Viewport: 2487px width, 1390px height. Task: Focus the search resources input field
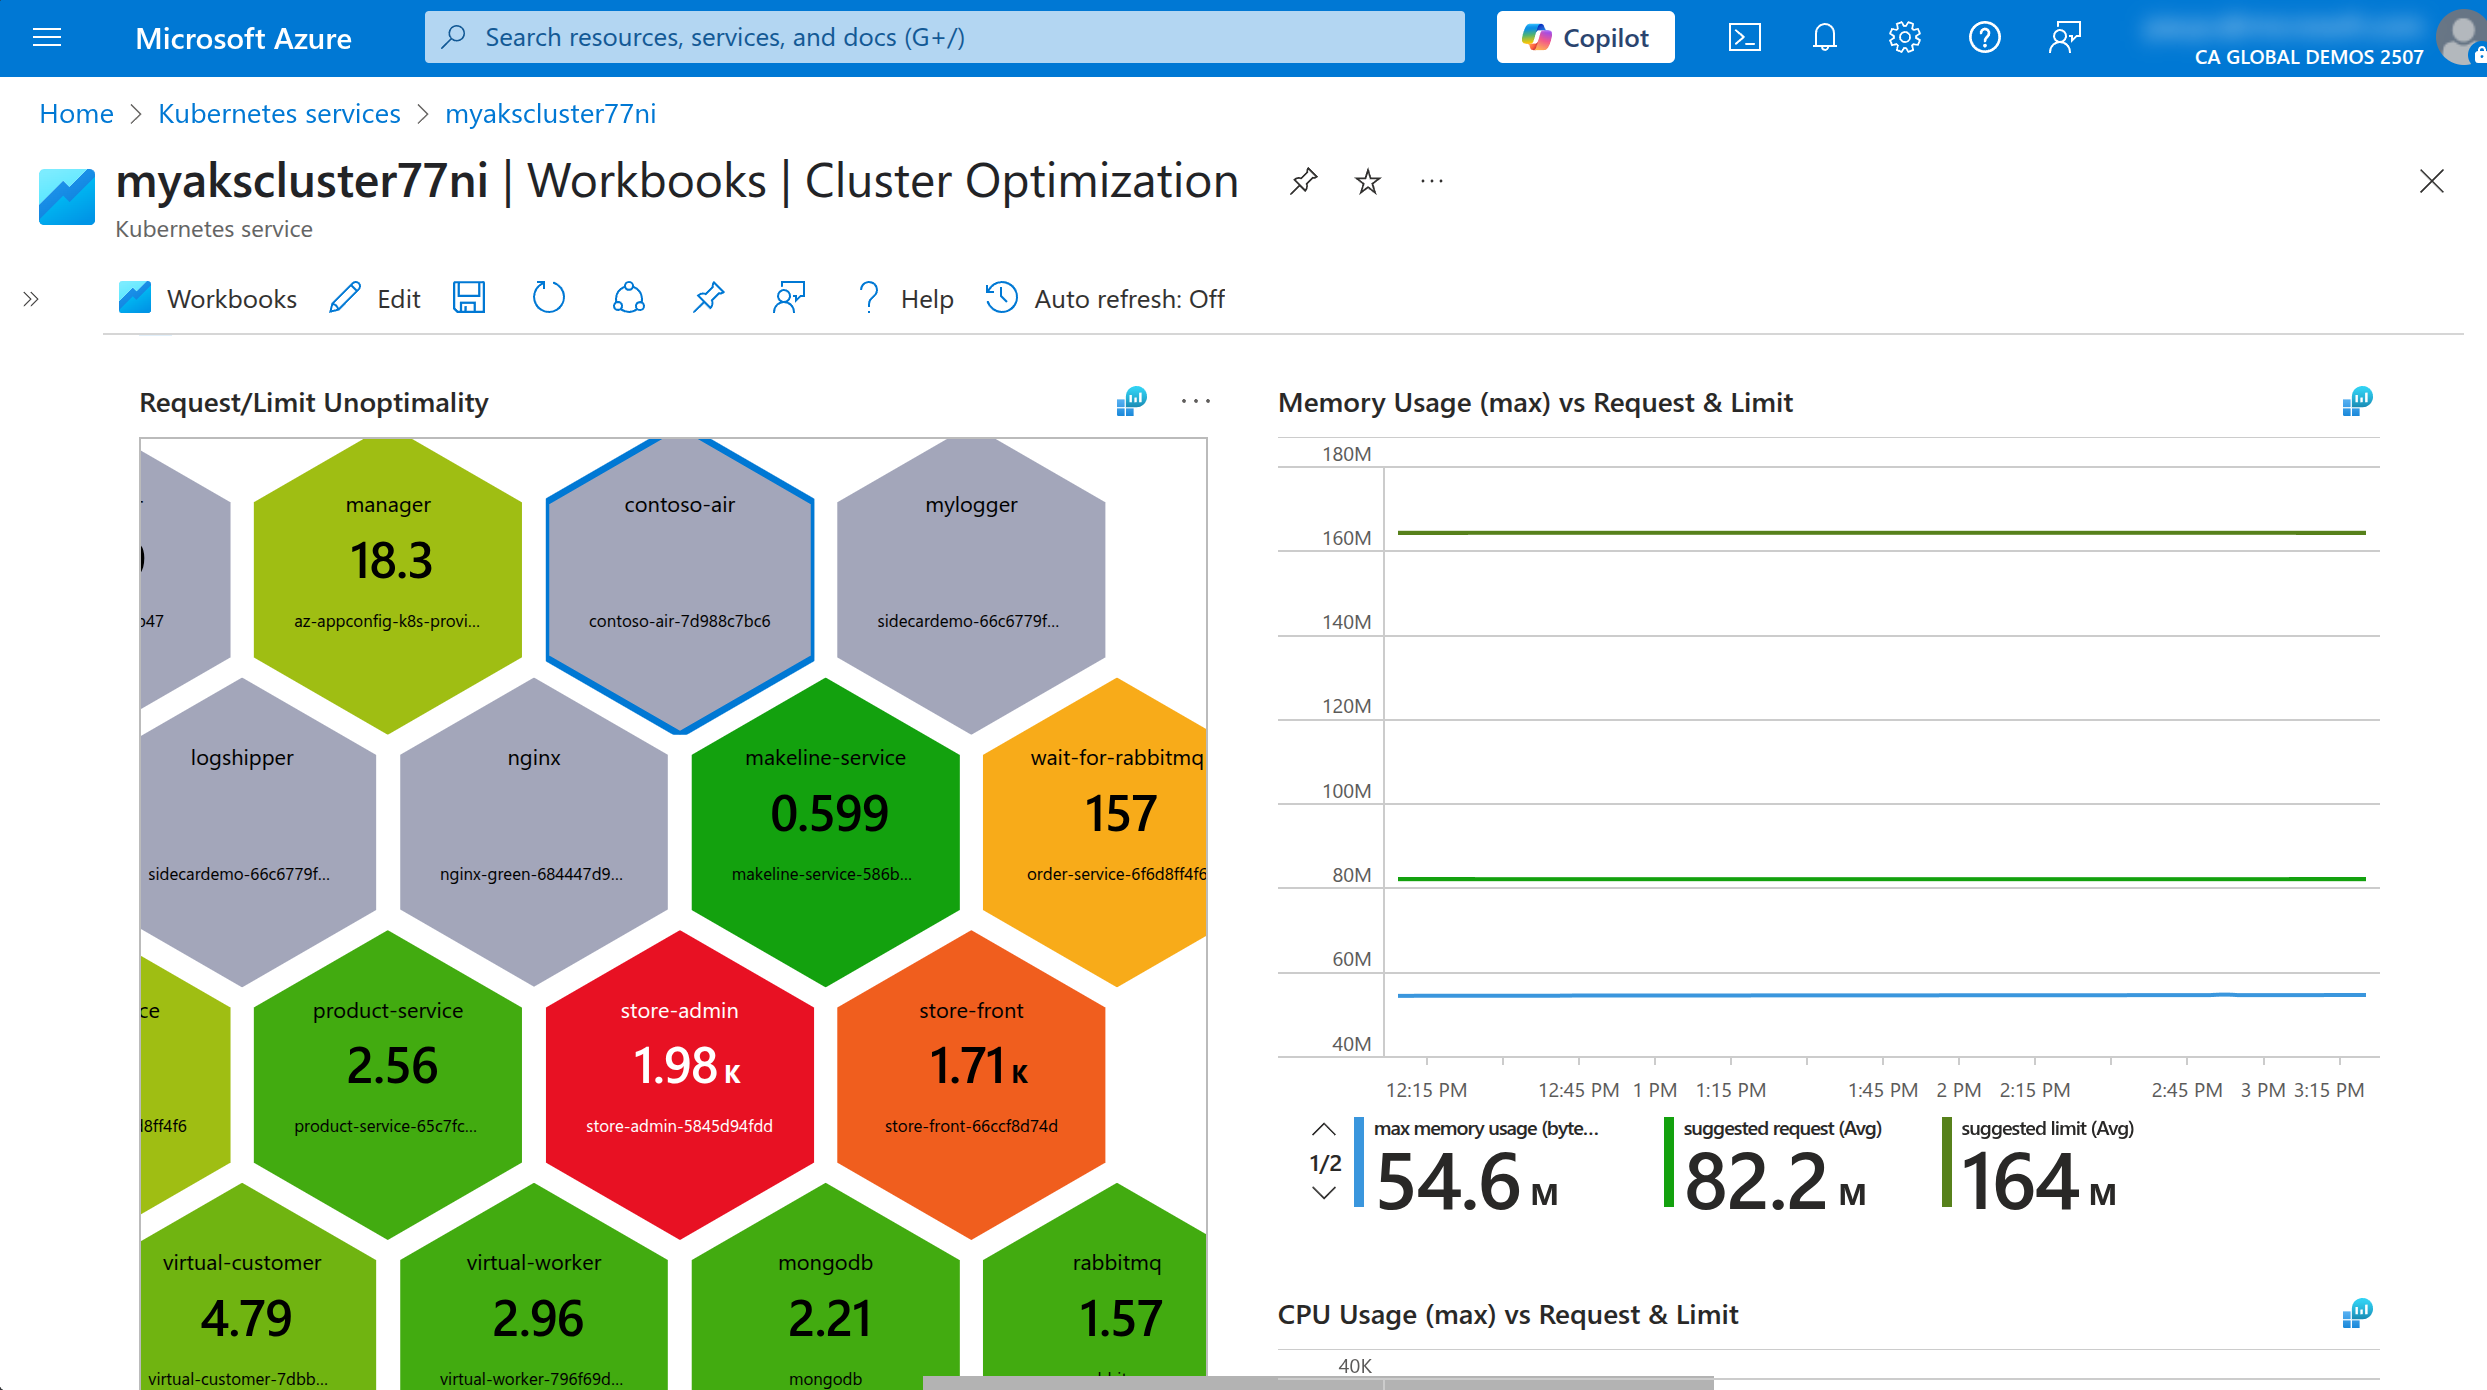click(944, 37)
